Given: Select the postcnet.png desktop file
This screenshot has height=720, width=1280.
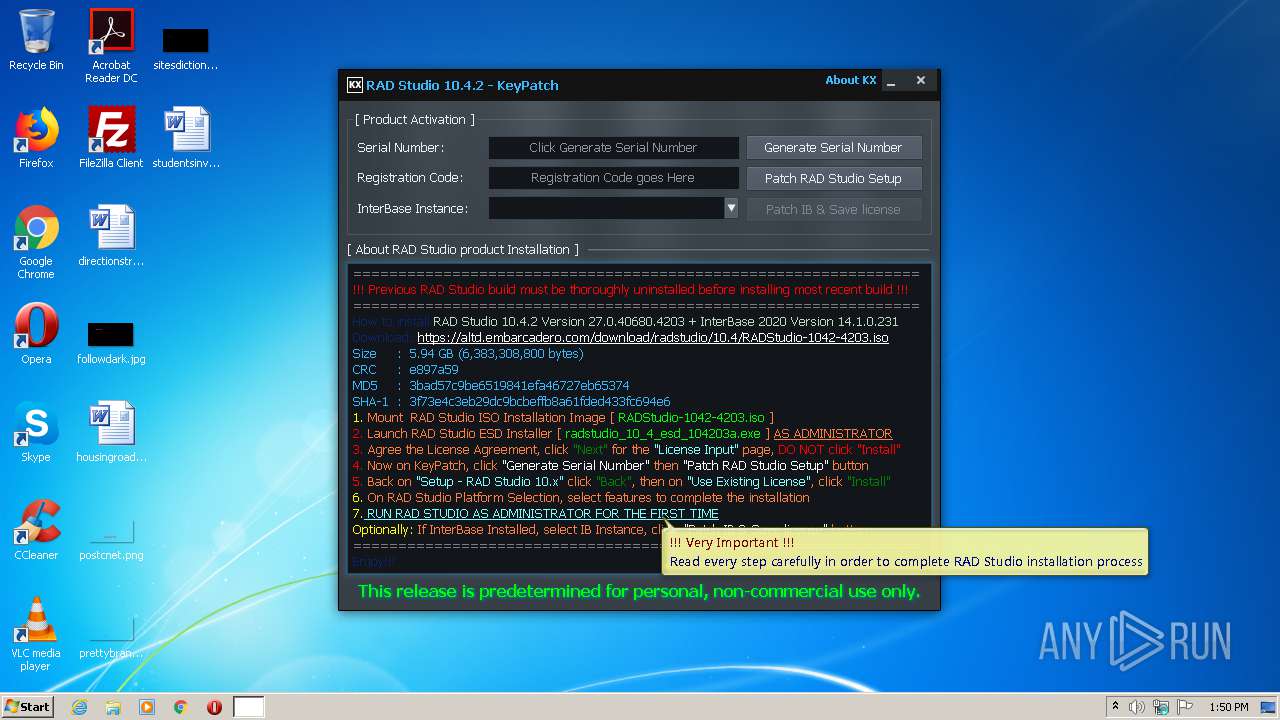Looking at the screenshot, I should tap(111, 540).
